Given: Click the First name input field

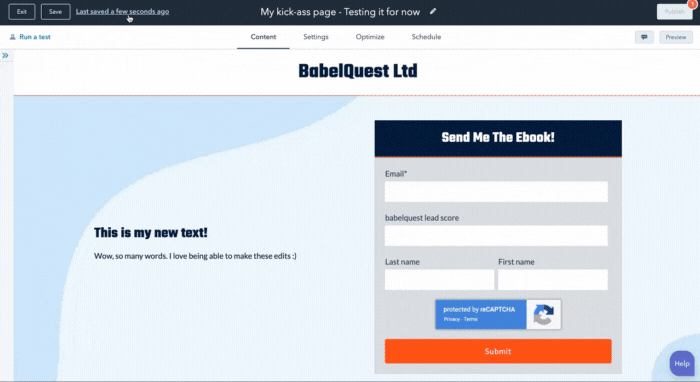Looking at the screenshot, I should tap(553, 279).
